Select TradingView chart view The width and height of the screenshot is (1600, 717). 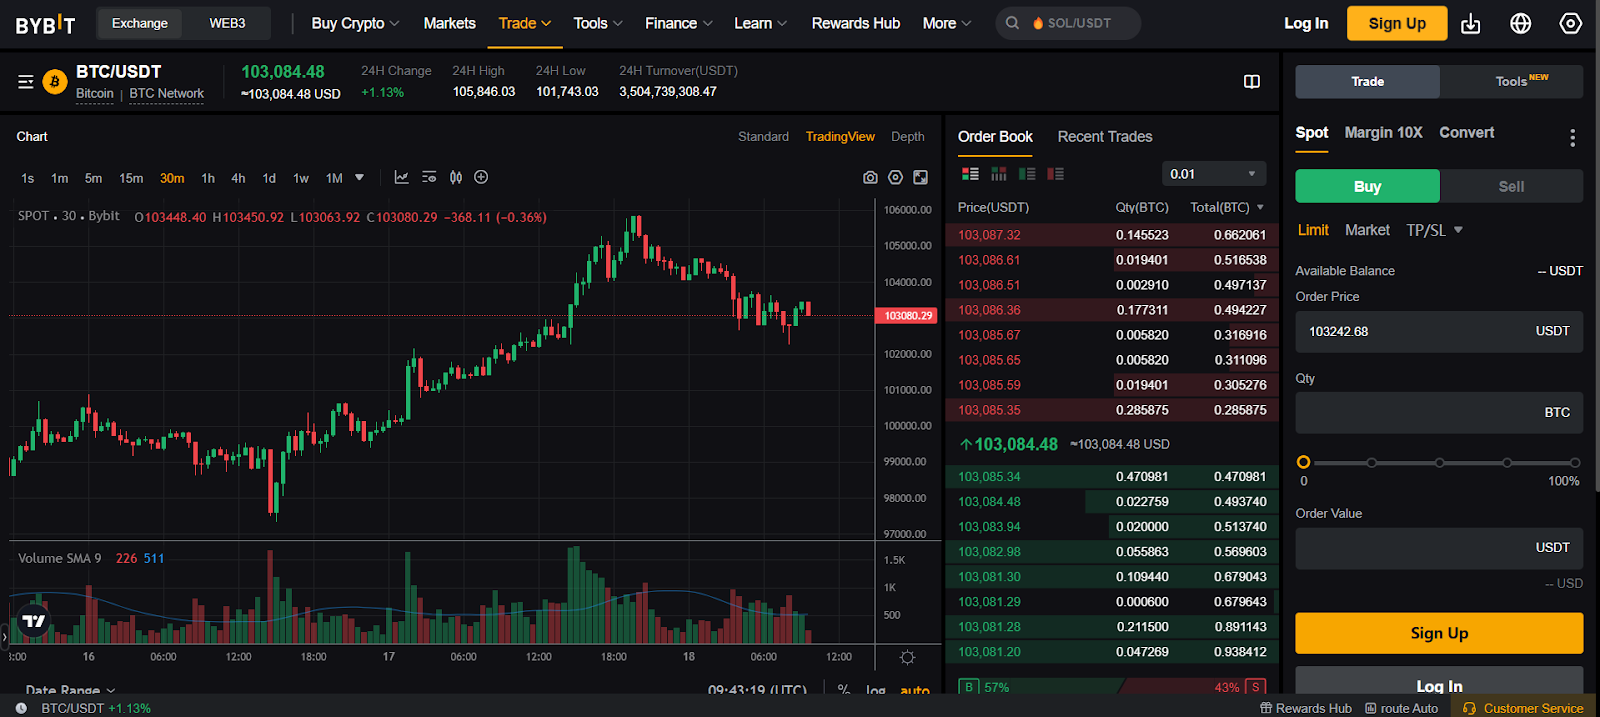[x=840, y=136]
